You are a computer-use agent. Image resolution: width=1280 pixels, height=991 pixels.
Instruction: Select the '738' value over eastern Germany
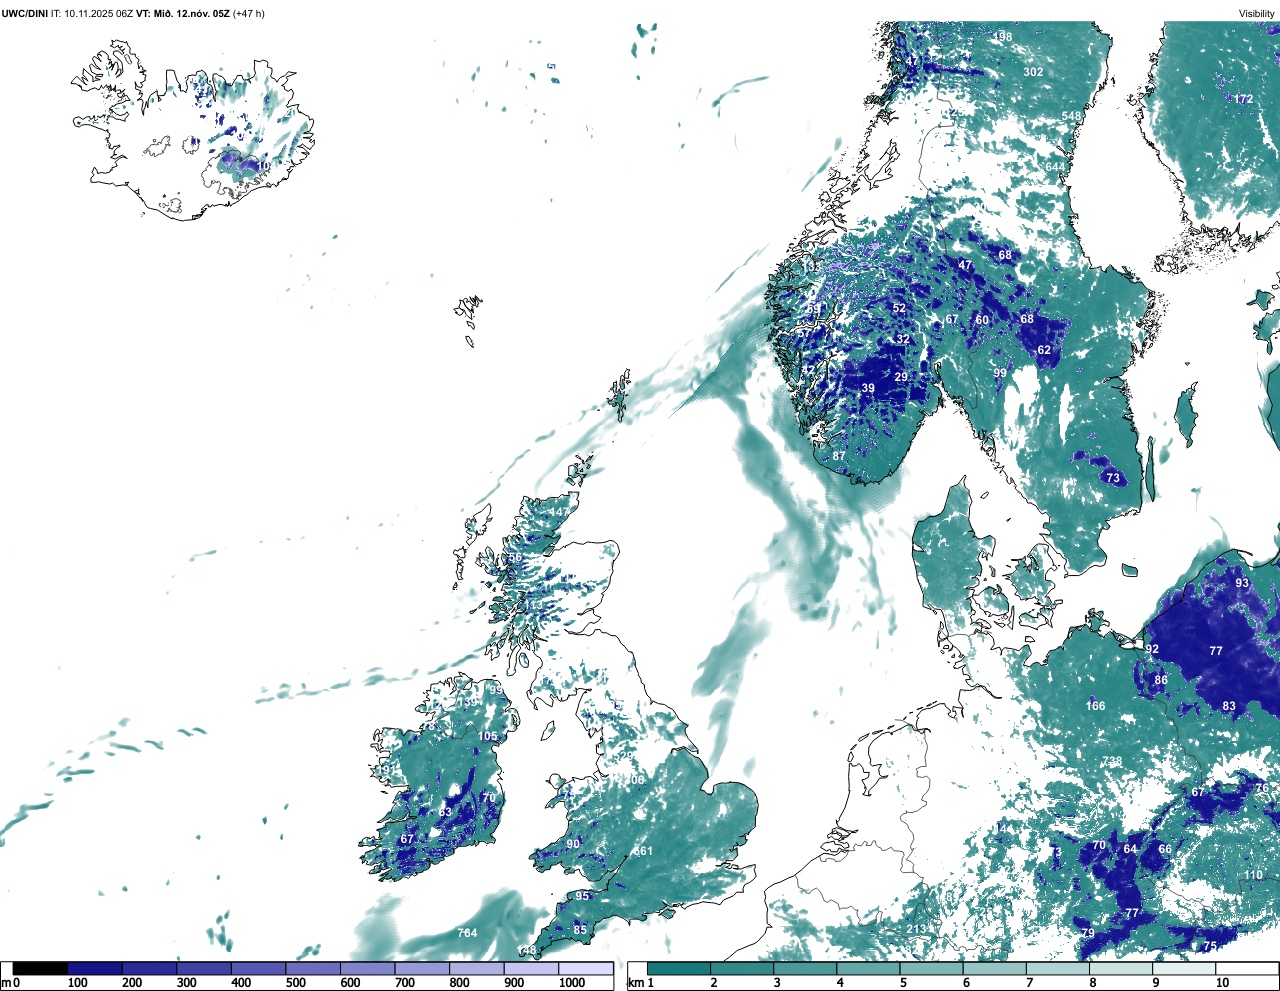tap(1111, 762)
